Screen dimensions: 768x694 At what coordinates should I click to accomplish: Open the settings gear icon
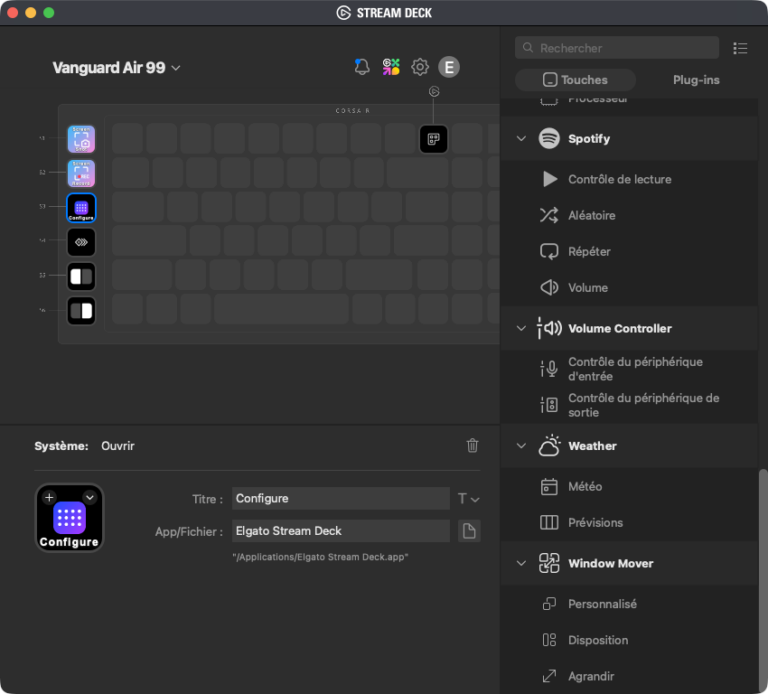[420, 67]
